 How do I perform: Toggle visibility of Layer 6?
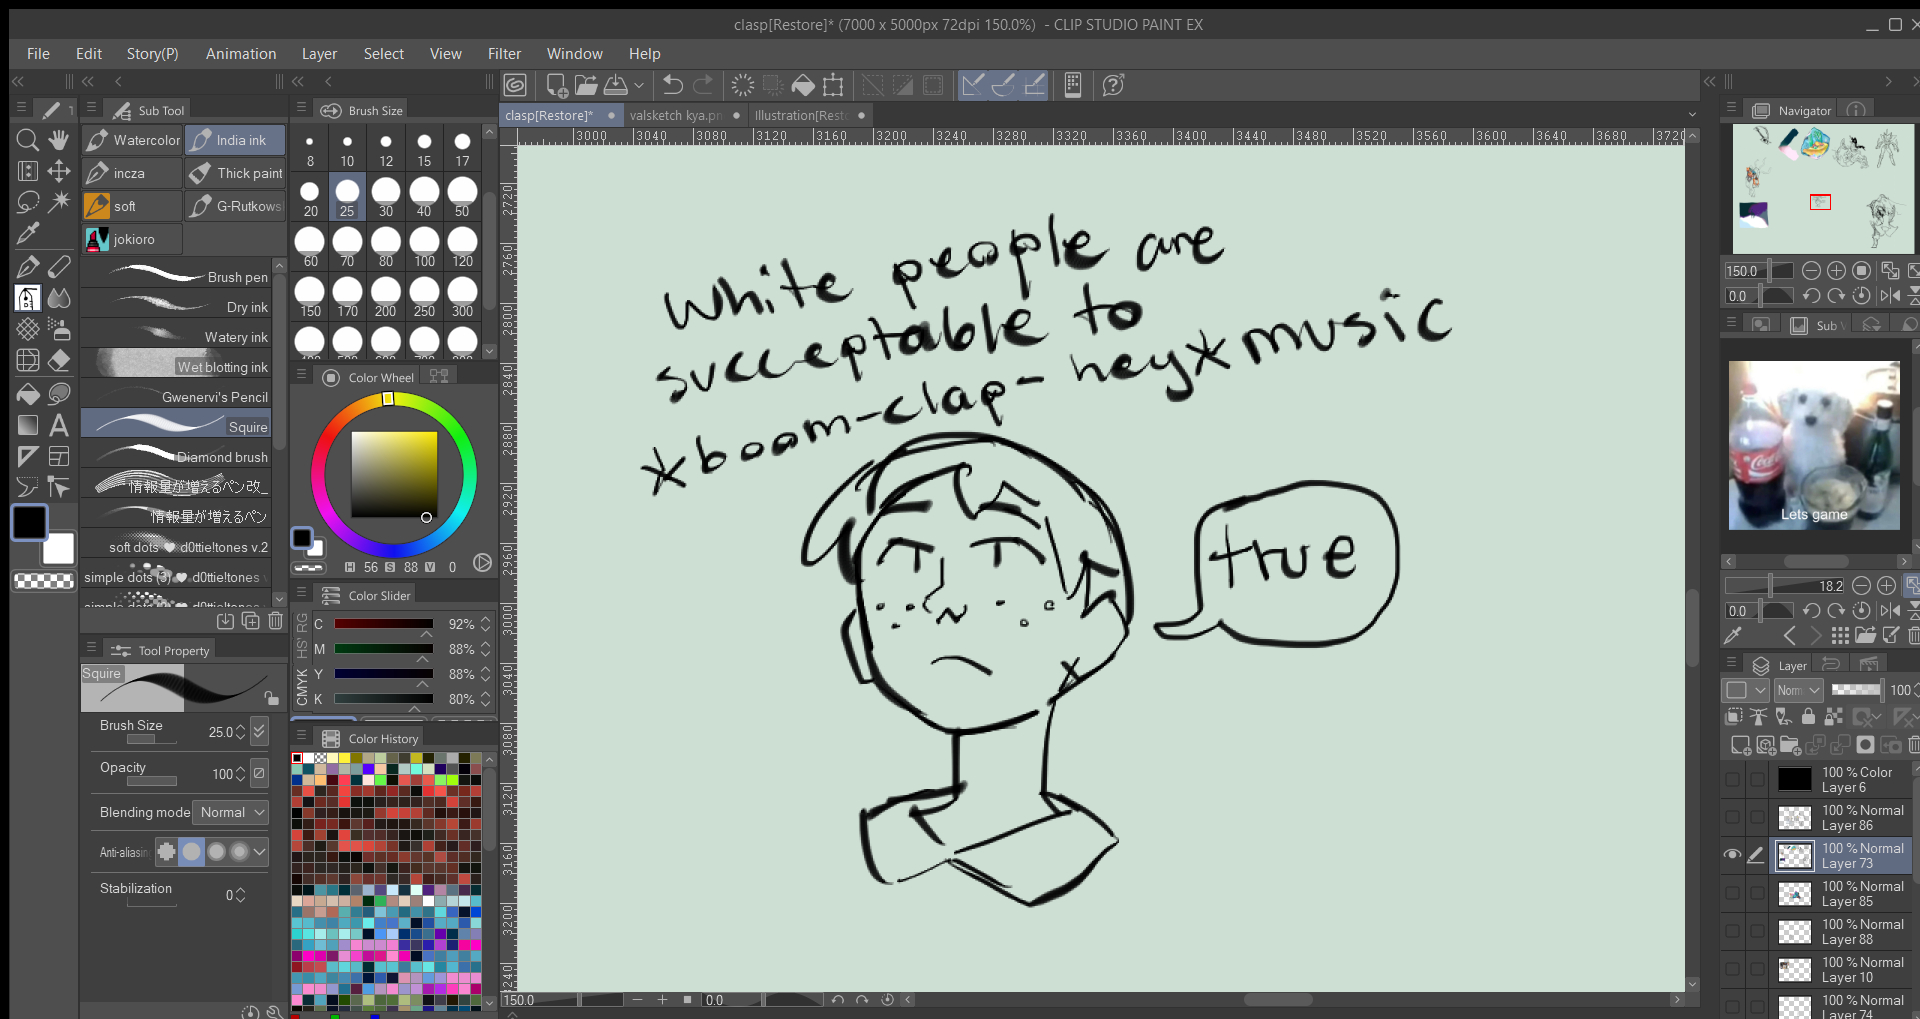pyautogui.click(x=1732, y=779)
